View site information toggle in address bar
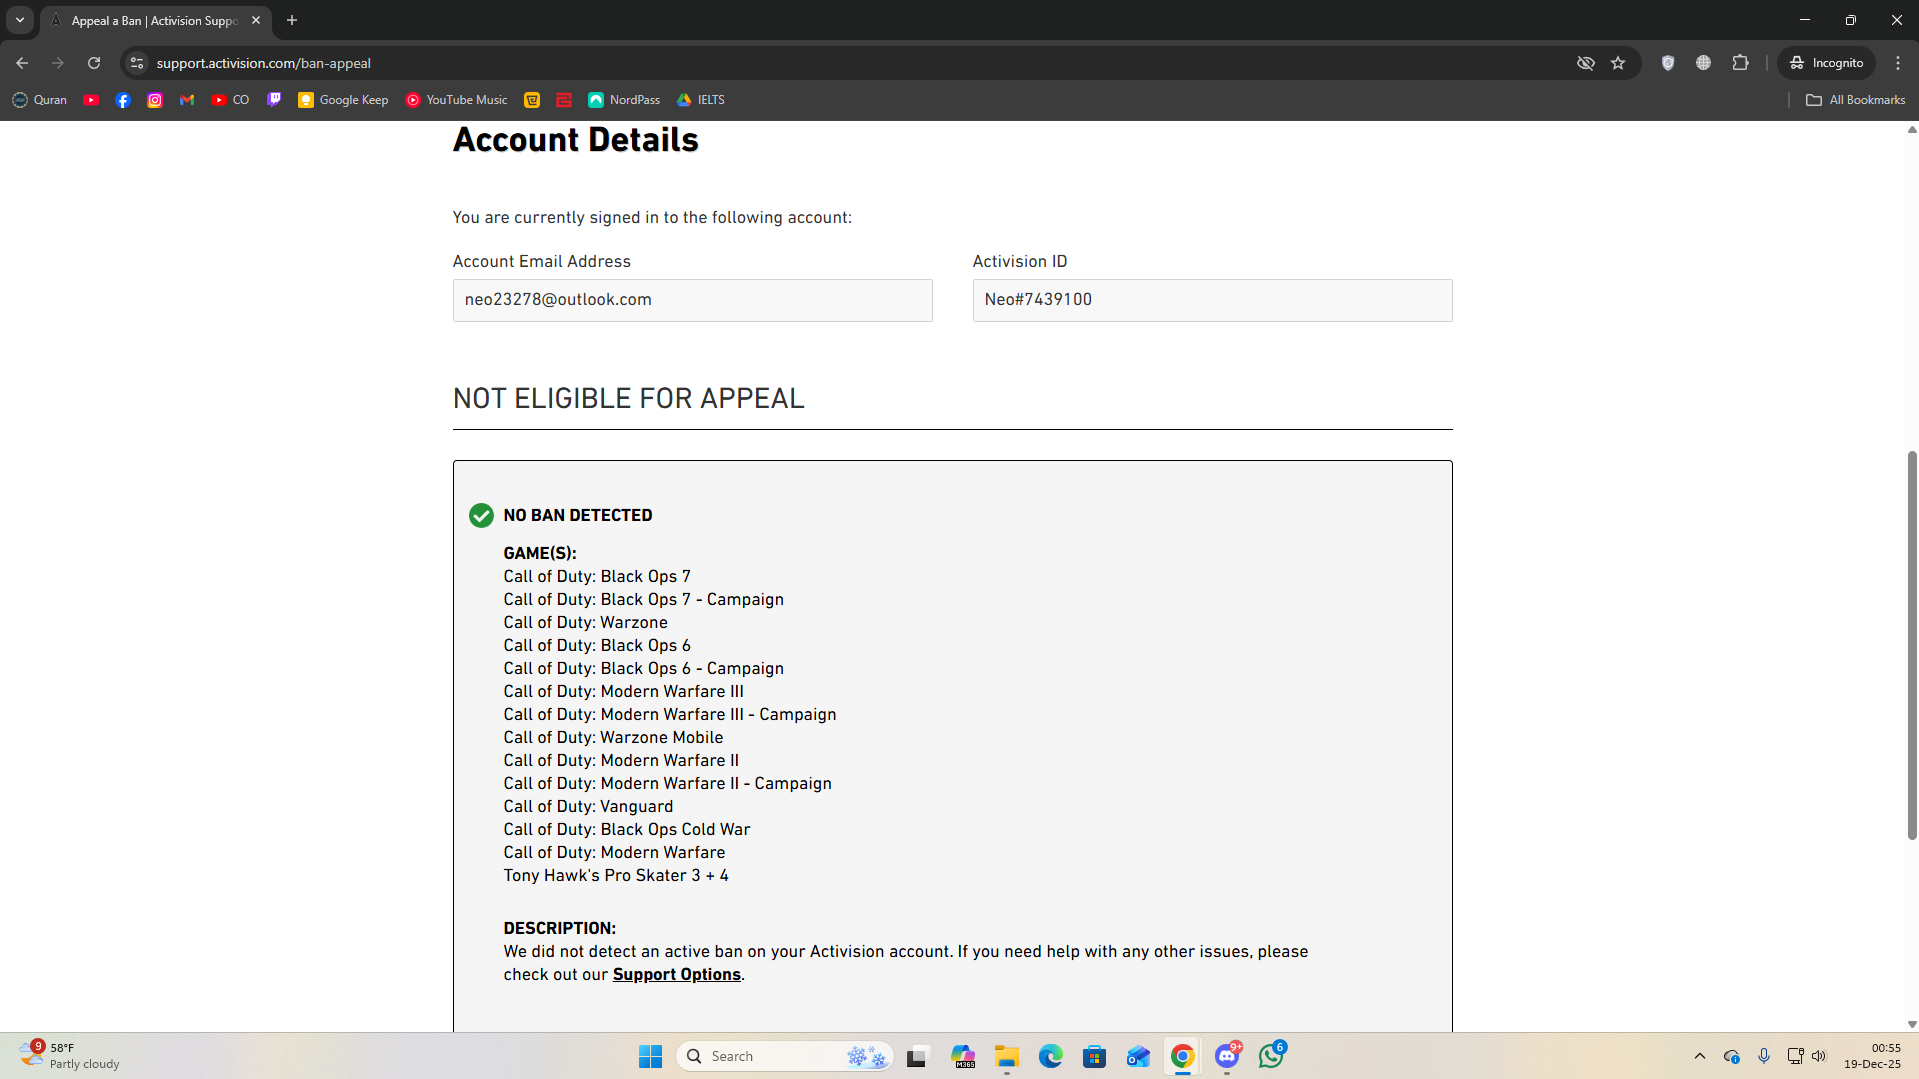The image size is (1919, 1079). (x=137, y=63)
